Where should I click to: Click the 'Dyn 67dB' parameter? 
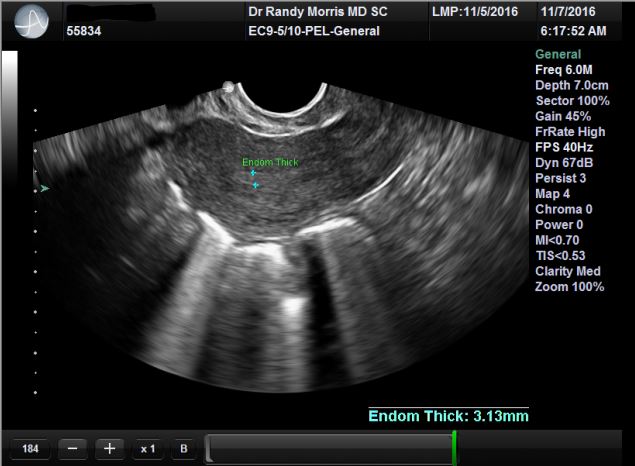pyautogui.click(x=564, y=163)
